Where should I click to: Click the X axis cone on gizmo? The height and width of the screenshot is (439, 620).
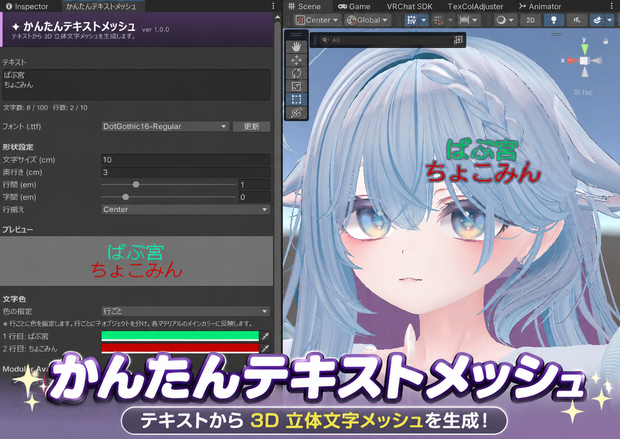[573, 61]
